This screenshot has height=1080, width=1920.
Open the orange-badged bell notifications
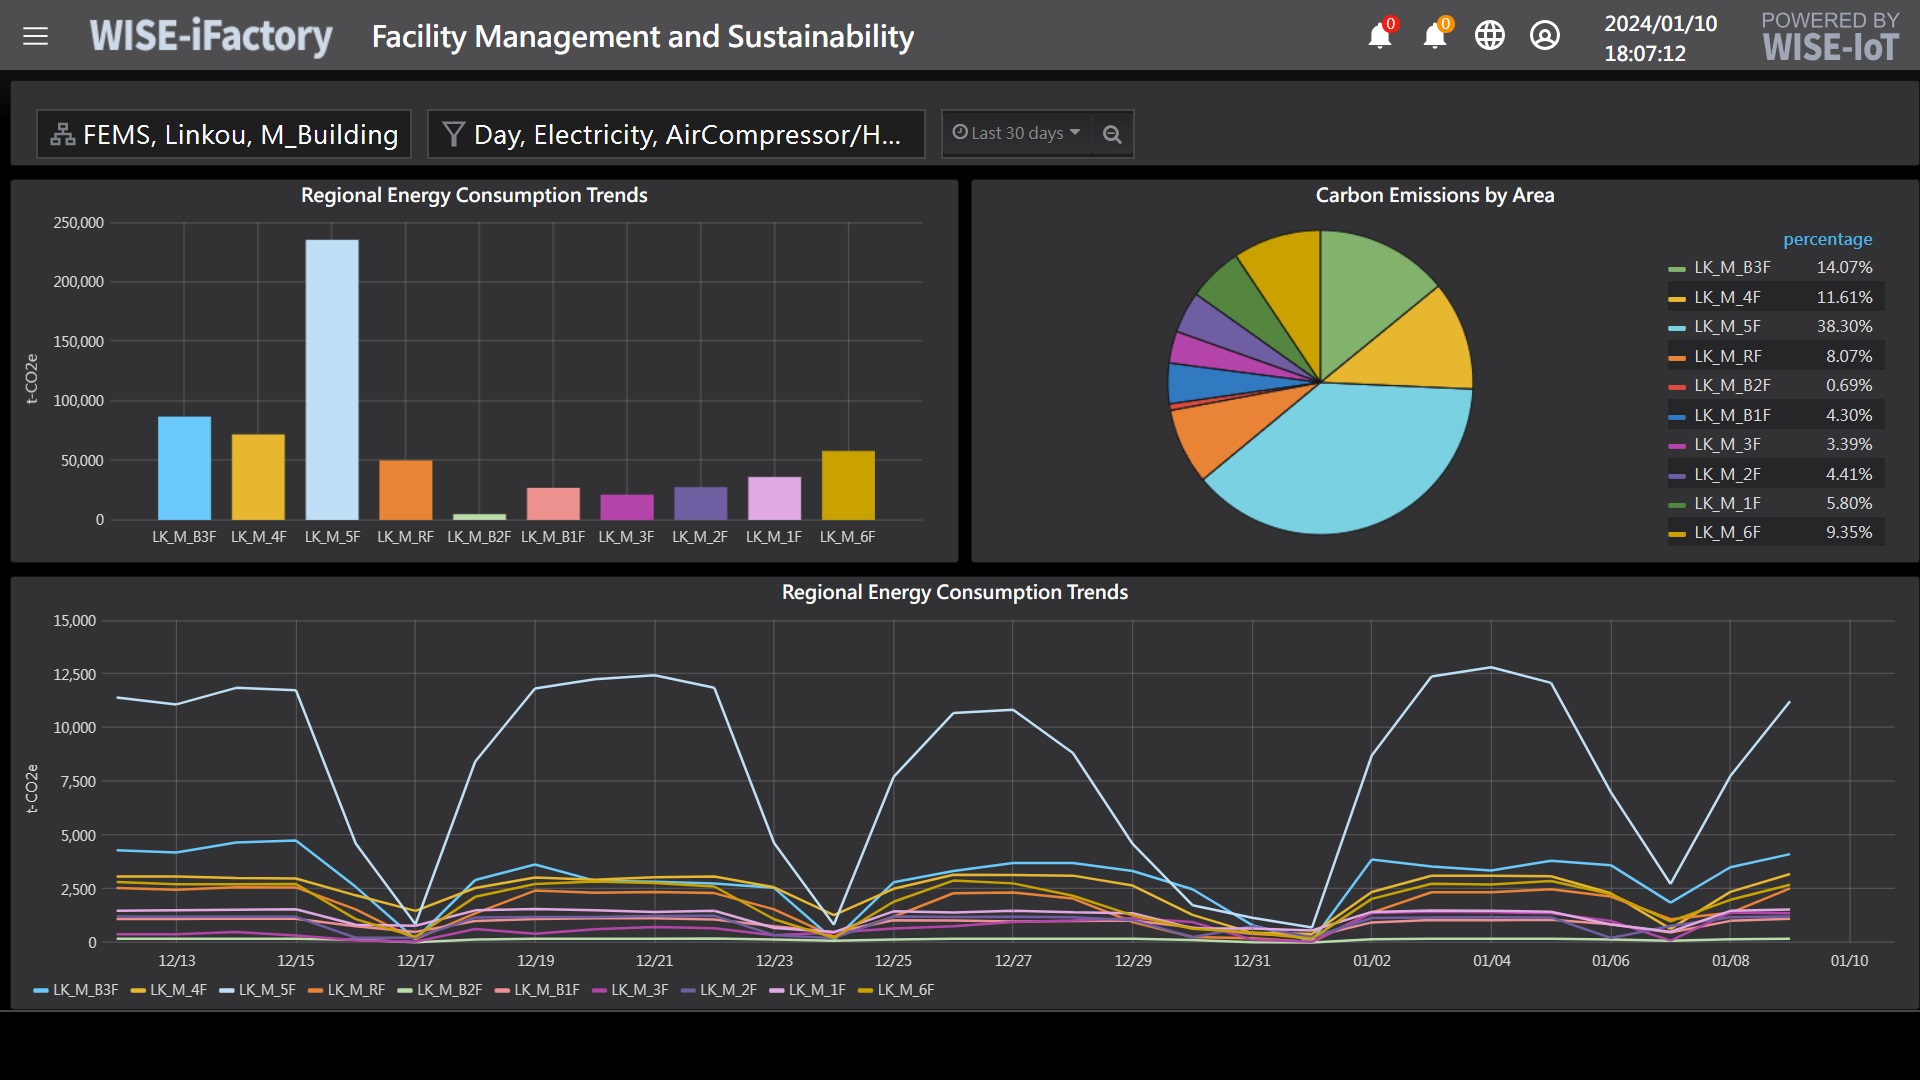[x=1435, y=36]
